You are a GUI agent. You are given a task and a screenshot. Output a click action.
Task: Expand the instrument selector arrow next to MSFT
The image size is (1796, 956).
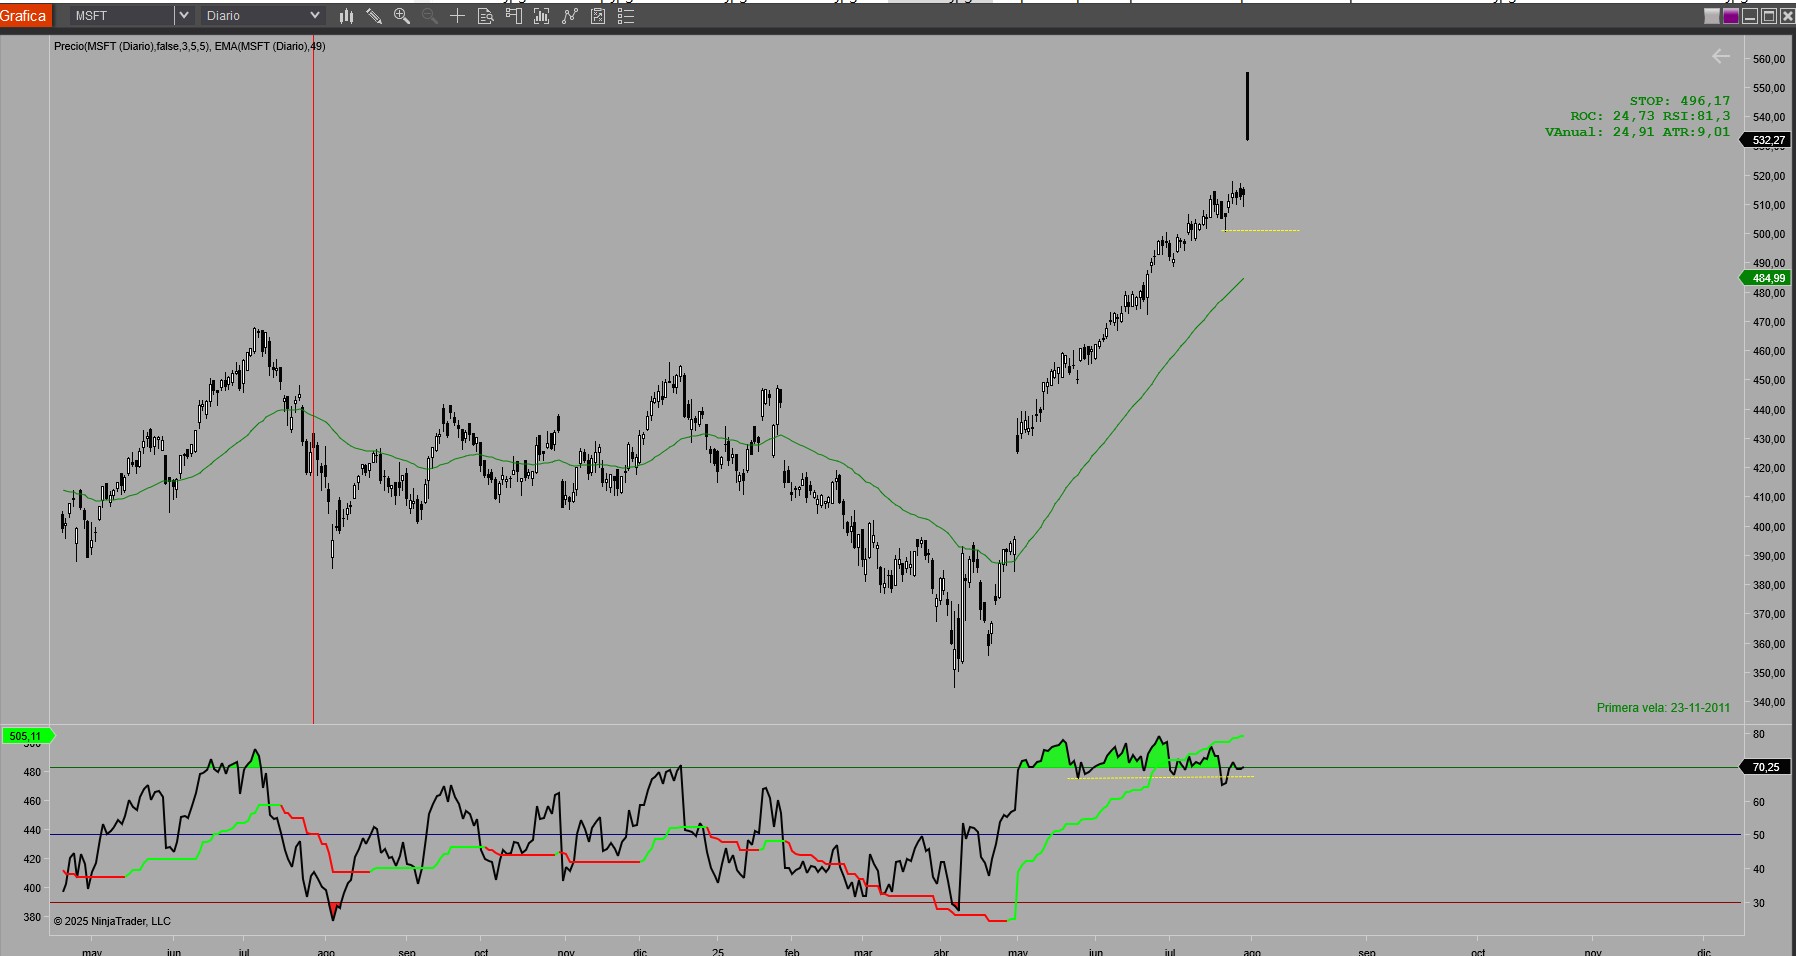(x=183, y=16)
